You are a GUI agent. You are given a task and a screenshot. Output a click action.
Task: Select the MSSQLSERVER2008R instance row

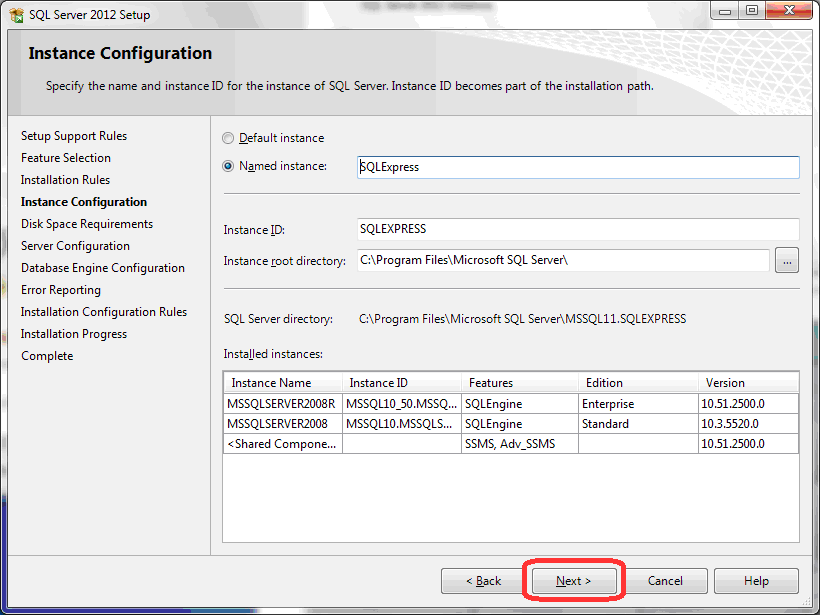click(x=282, y=404)
